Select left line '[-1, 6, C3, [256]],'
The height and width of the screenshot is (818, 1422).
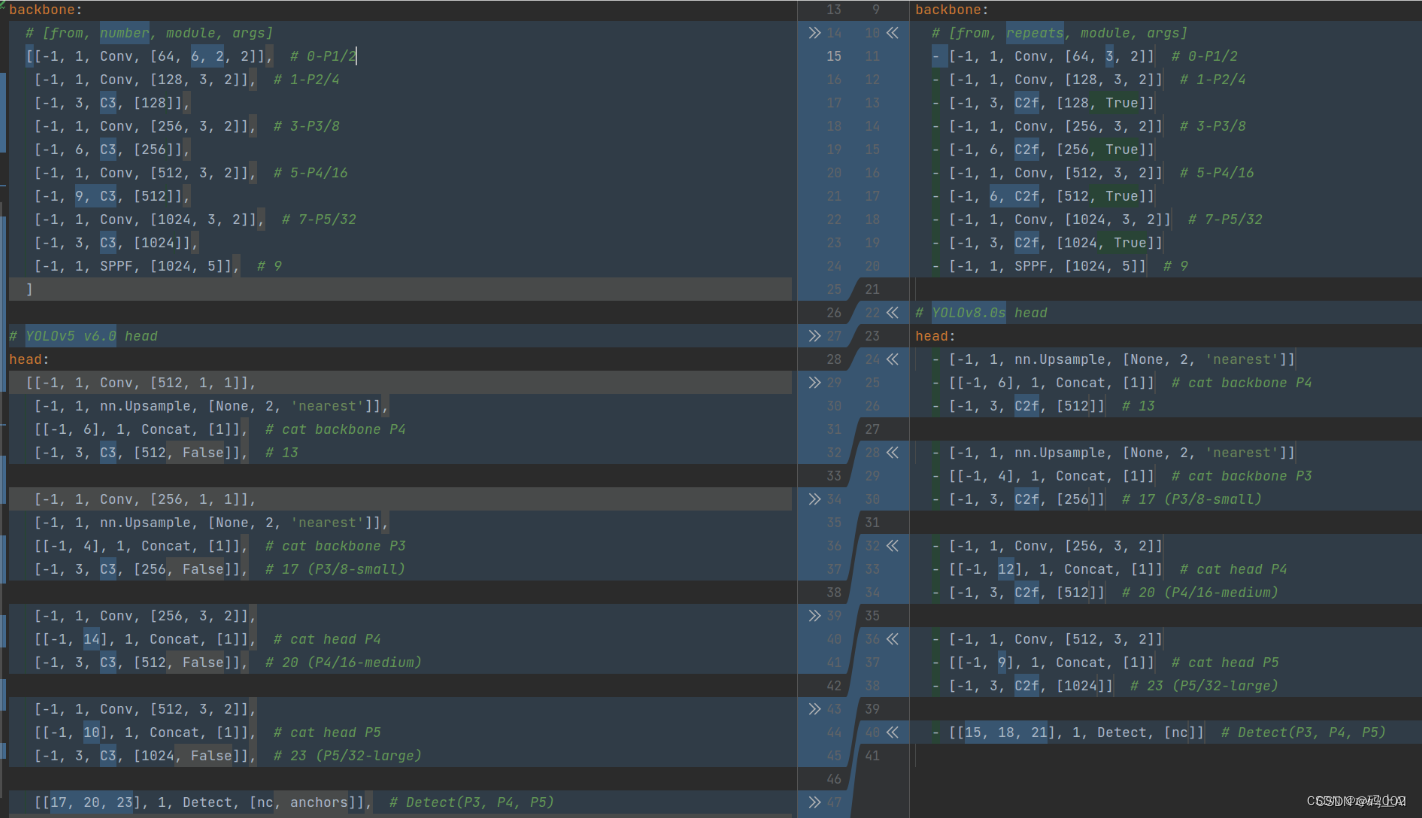[x=112, y=150]
